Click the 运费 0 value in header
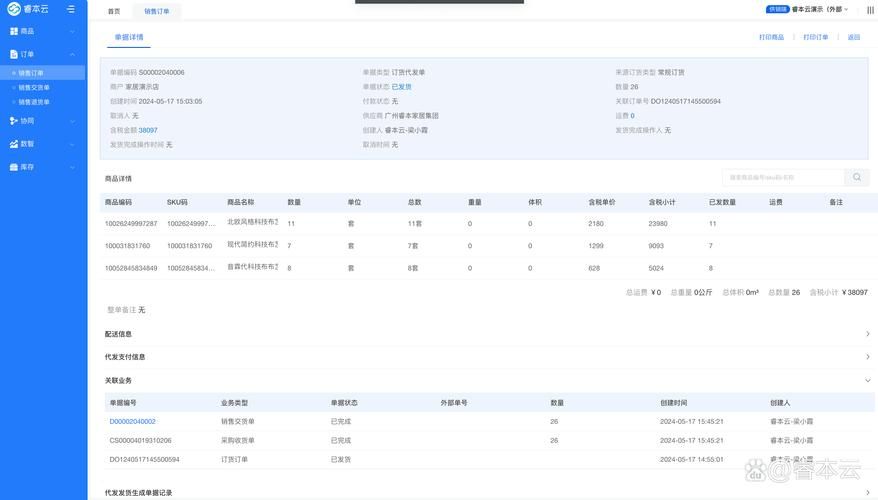This screenshot has width=878, height=500. (x=633, y=115)
